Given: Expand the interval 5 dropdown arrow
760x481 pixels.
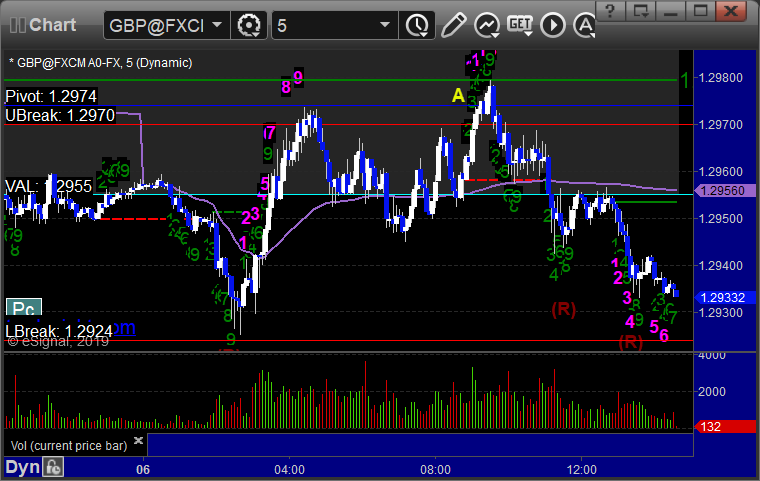Looking at the screenshot, I should click(x=385, y=25).
